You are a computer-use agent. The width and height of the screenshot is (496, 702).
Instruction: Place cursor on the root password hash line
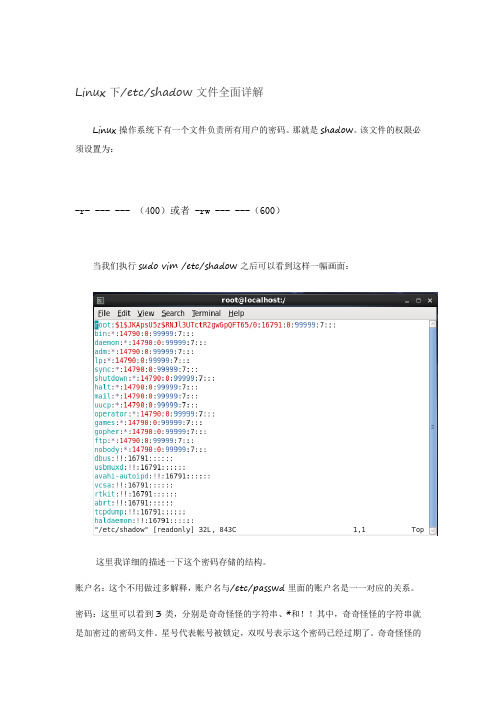pyautogui.click(x=215, y=325)
